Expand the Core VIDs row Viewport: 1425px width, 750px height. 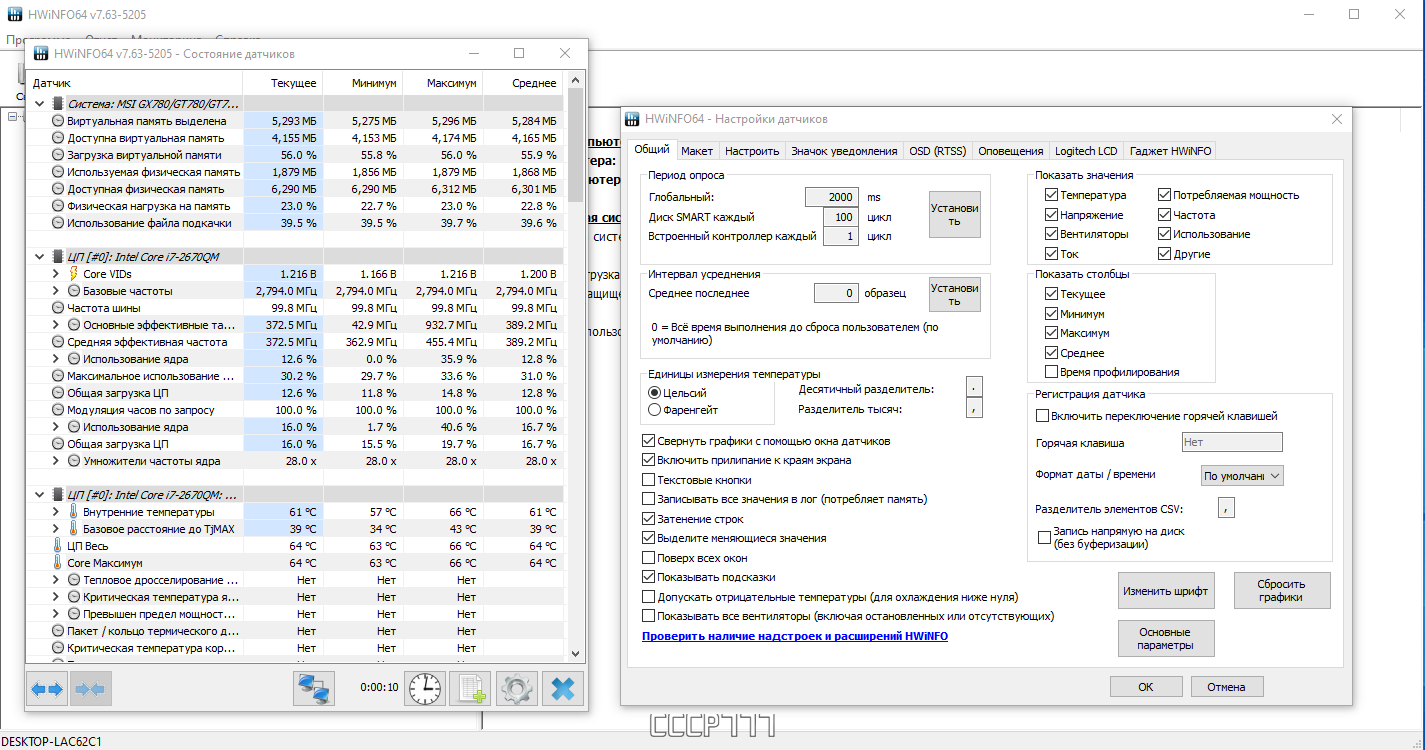(x=55, y=273)
